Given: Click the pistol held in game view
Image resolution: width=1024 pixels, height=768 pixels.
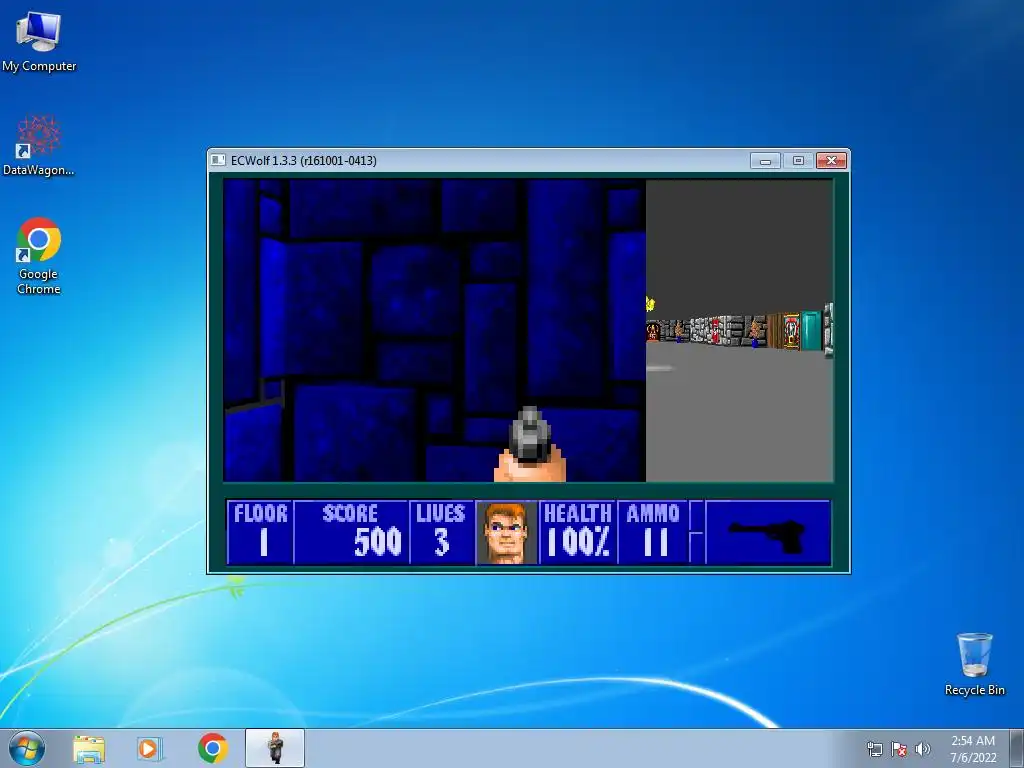Looking at the screenshot, I should (x=530, y=445).
